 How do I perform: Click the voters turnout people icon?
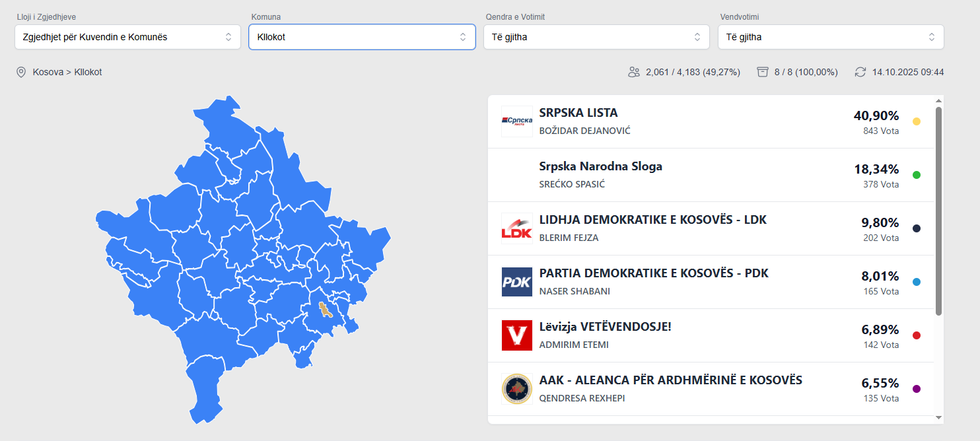[x=633, y=72]
